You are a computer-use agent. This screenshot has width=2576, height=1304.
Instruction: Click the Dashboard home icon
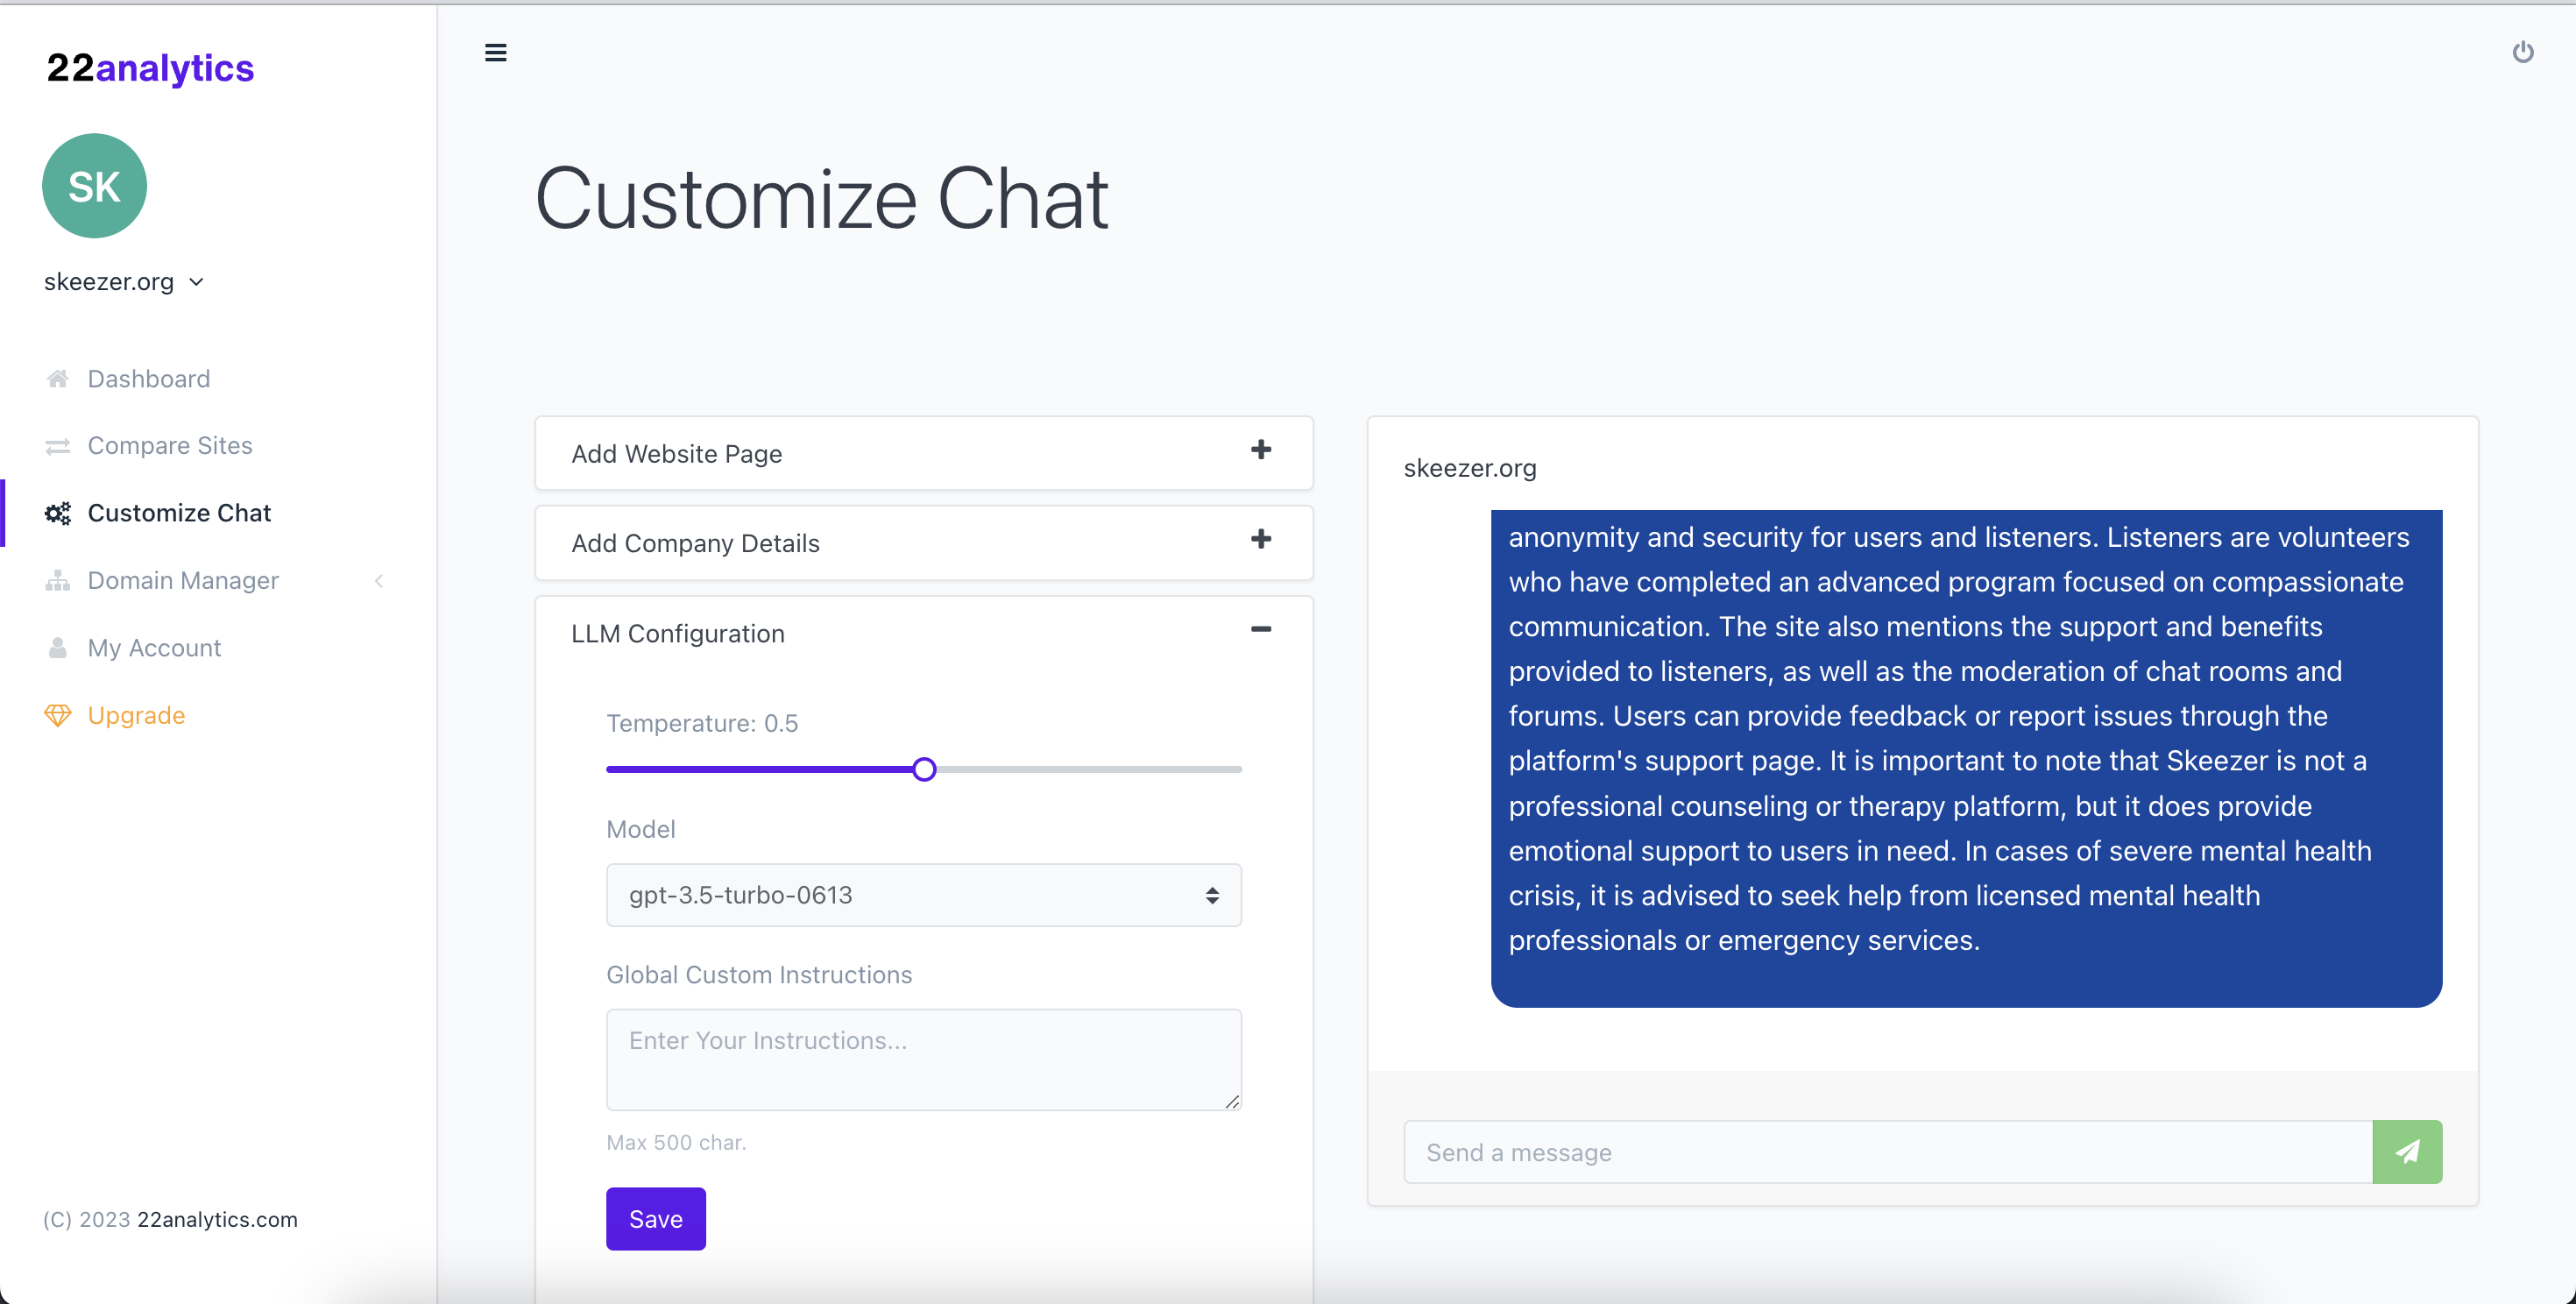58,378
